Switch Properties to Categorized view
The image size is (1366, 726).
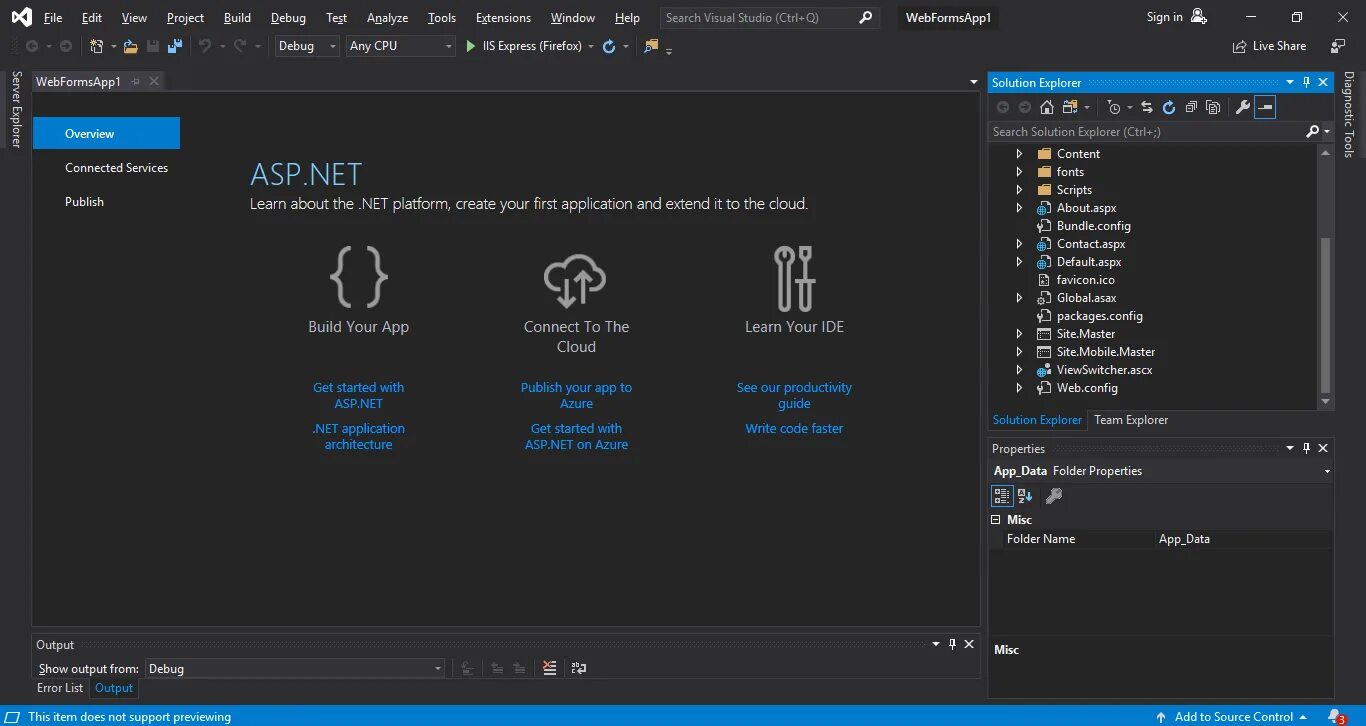[x=1001, y=495]
